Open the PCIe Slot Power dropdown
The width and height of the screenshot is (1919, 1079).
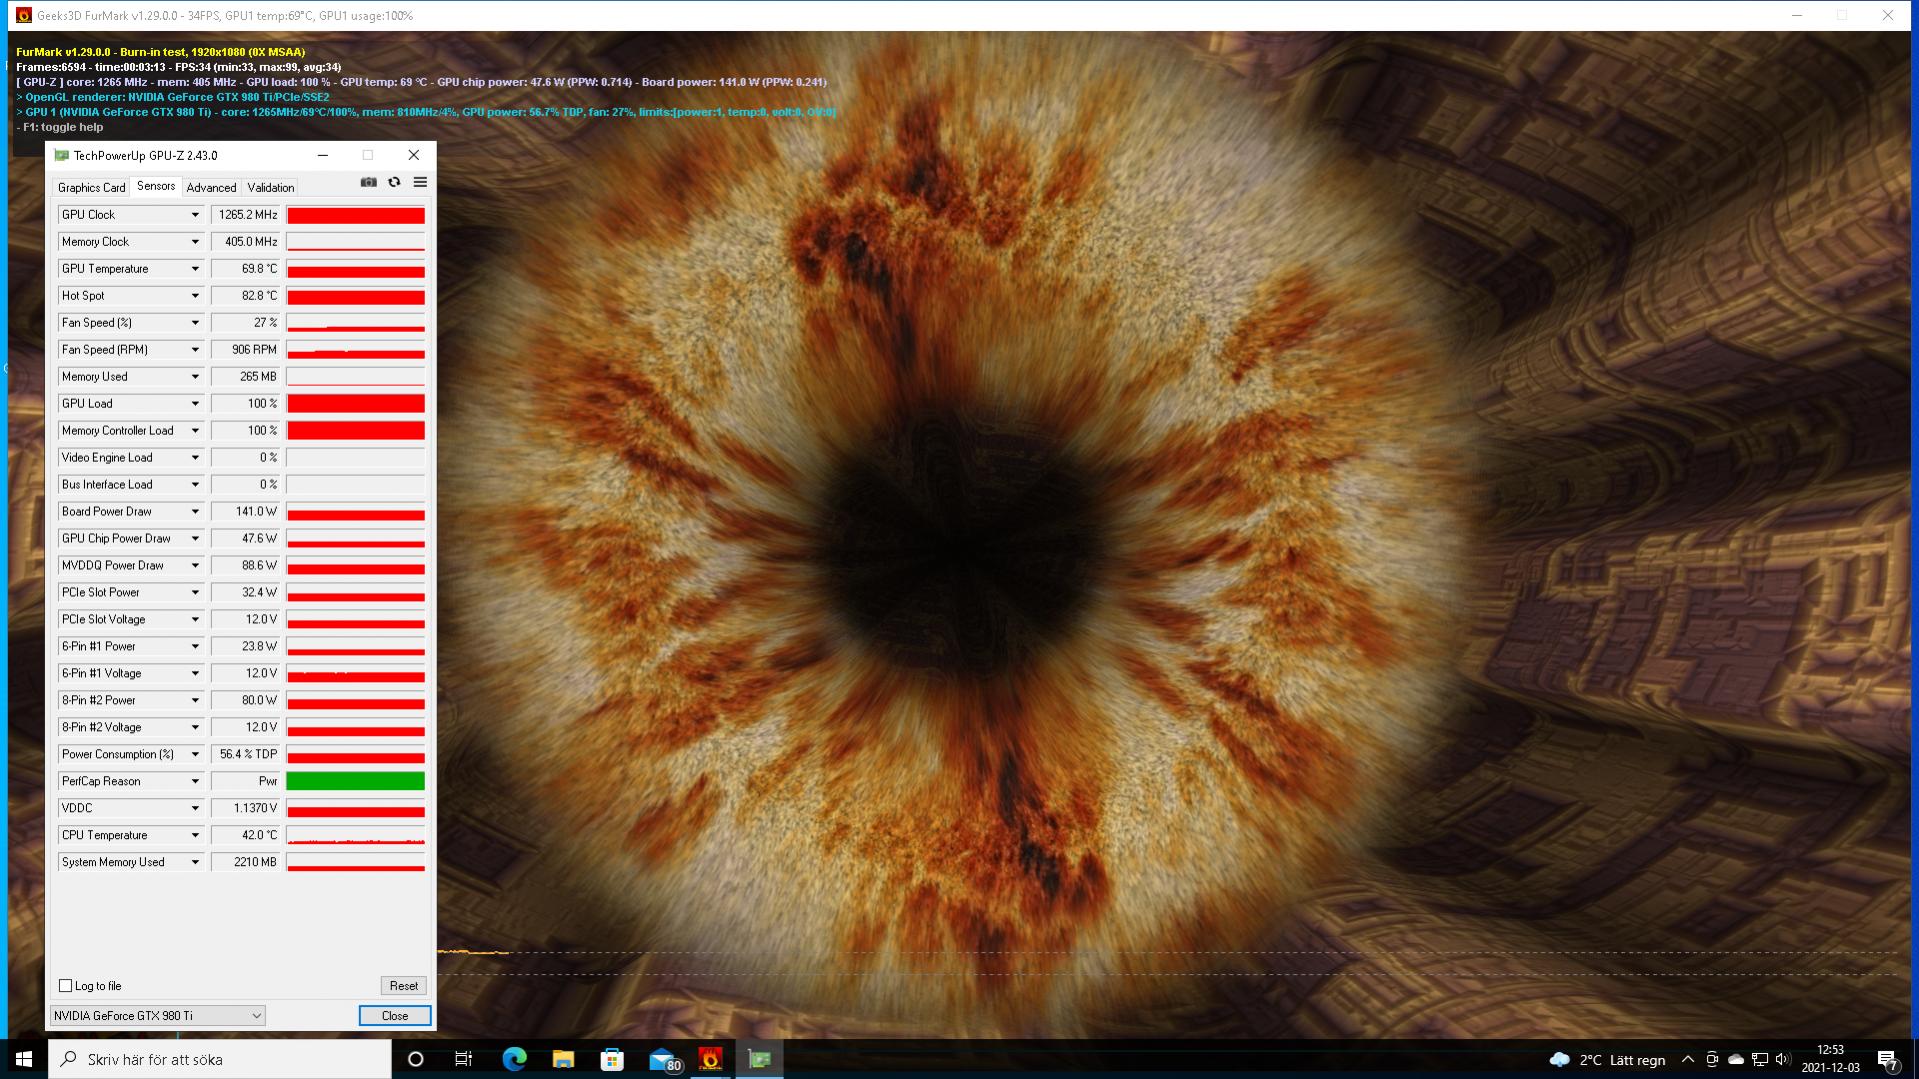click(x=195, y=593)
